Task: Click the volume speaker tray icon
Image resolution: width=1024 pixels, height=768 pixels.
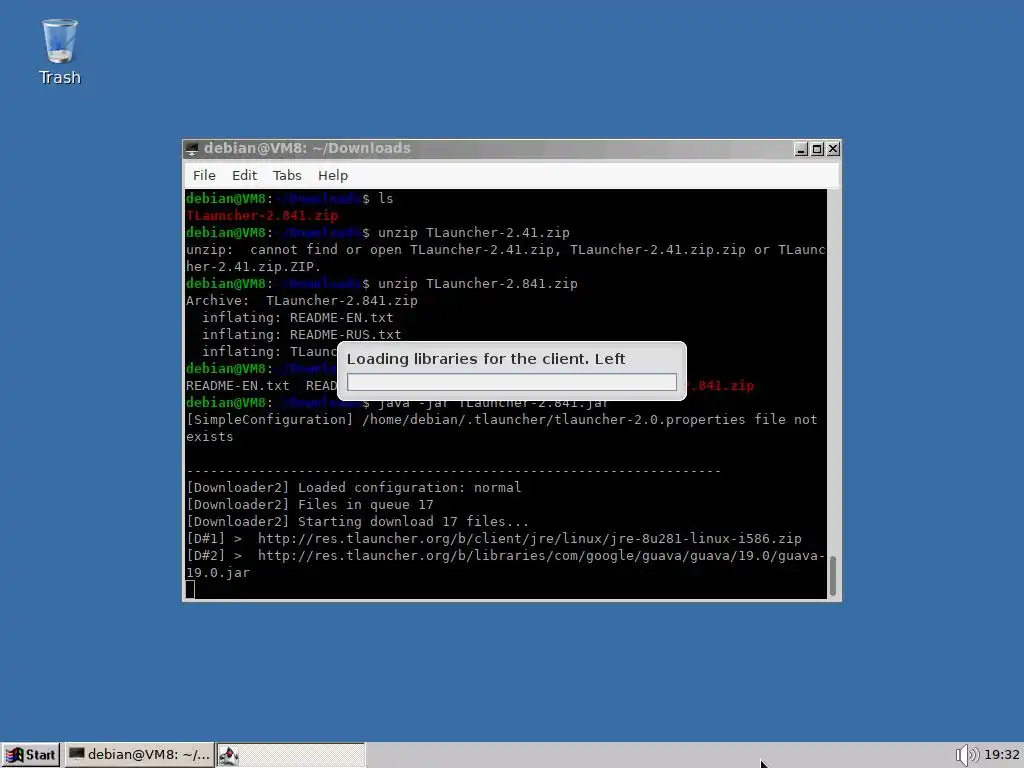Action: pyautogui.click(x=967, y=755)
